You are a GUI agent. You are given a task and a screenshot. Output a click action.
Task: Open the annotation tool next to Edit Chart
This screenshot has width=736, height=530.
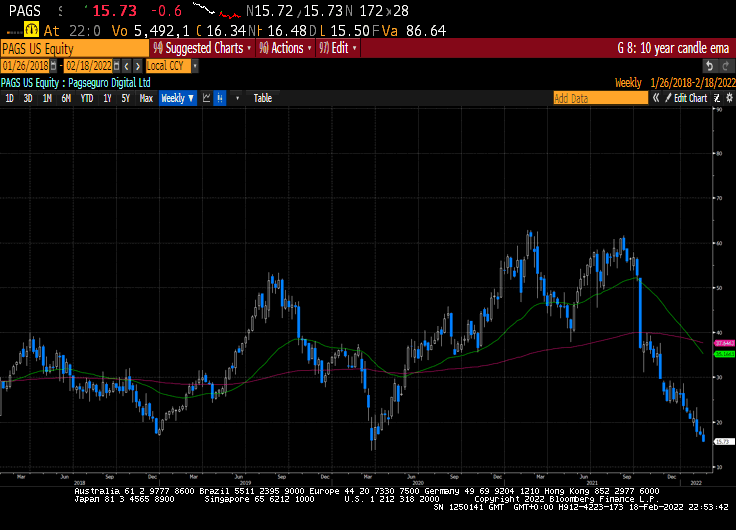717,98
